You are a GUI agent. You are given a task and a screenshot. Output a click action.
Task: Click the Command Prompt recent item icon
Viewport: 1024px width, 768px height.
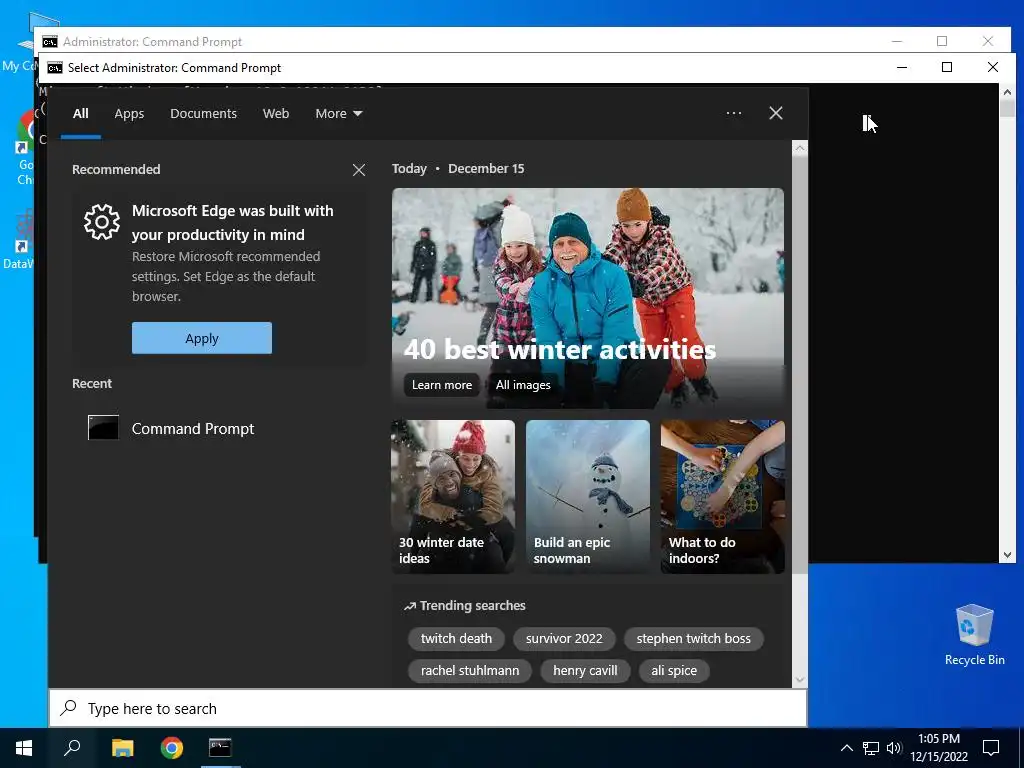[x=103, y=428]
